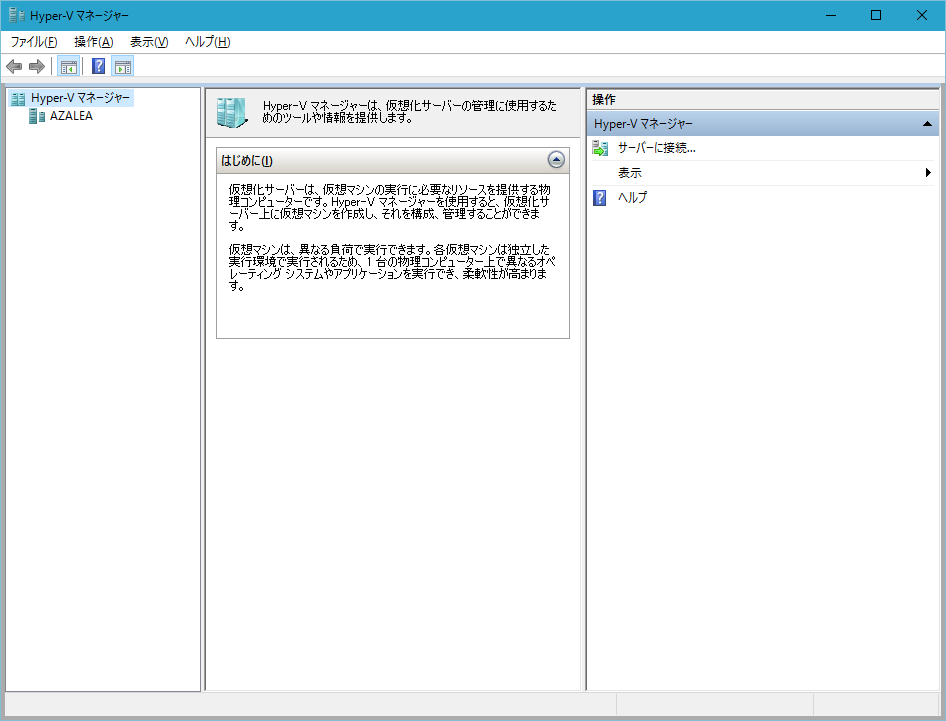Click the 仮想化サーバーは paragraph text
This screenshot has width=946, height=721.
tap(389, 208)
